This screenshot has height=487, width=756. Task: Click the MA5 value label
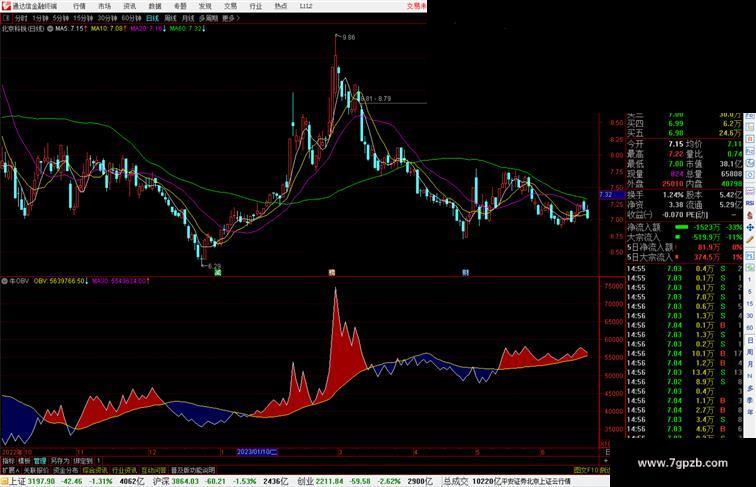click(71, 29)
